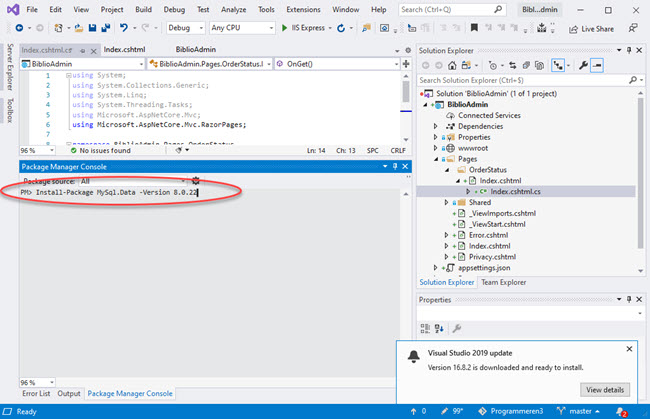Pin the Package Manager Console window

coord(395,166)
